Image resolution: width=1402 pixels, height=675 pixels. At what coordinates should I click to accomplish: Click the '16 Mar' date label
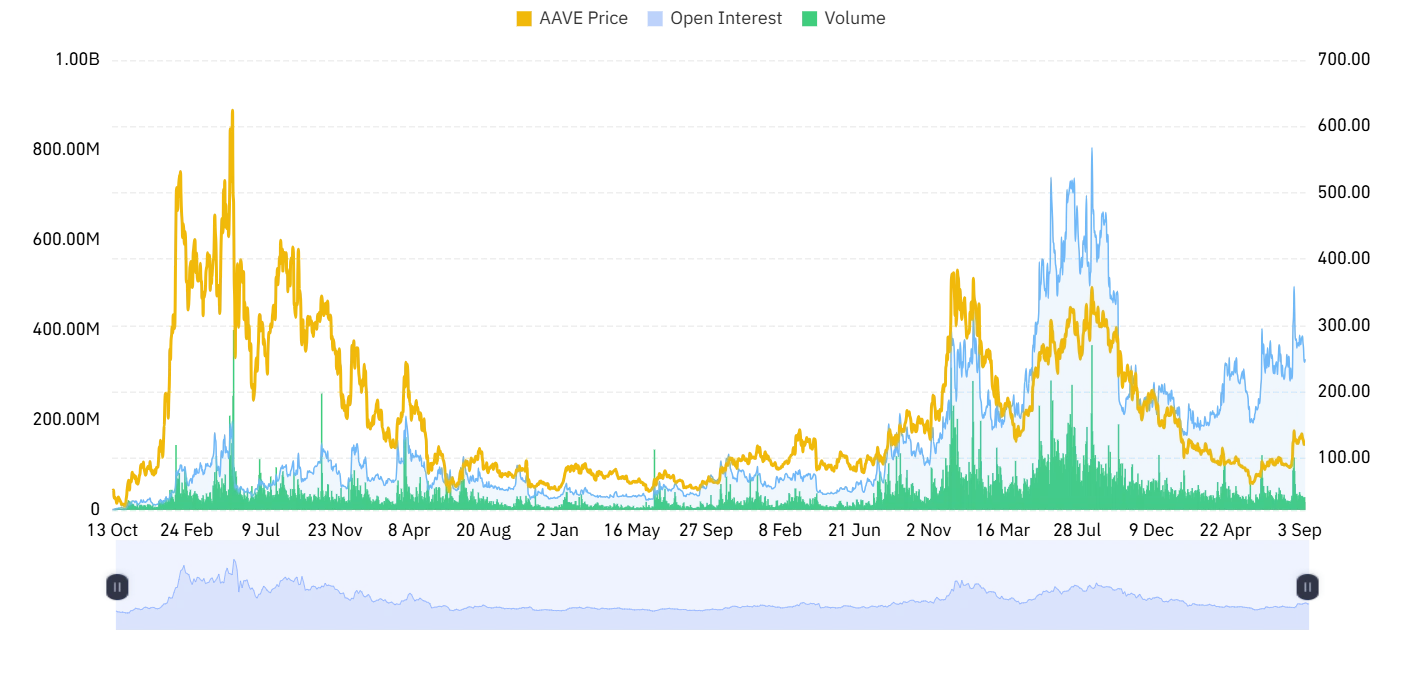pyautogui.click(x=1002, y=530)
